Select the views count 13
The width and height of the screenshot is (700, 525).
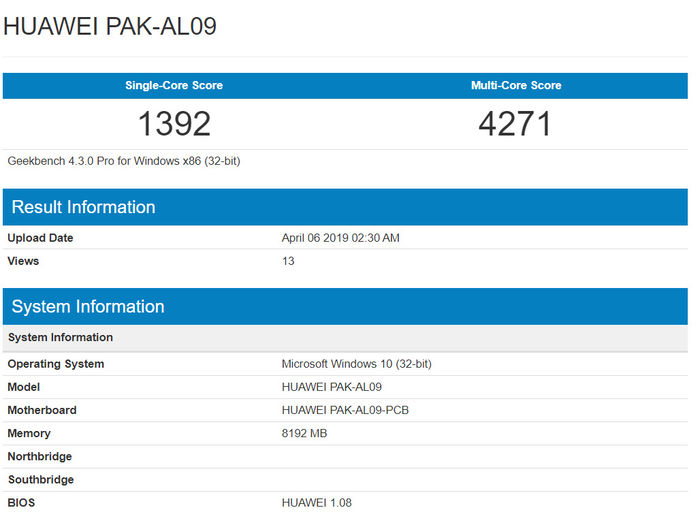pyautogui.click(x=288, y=261)
